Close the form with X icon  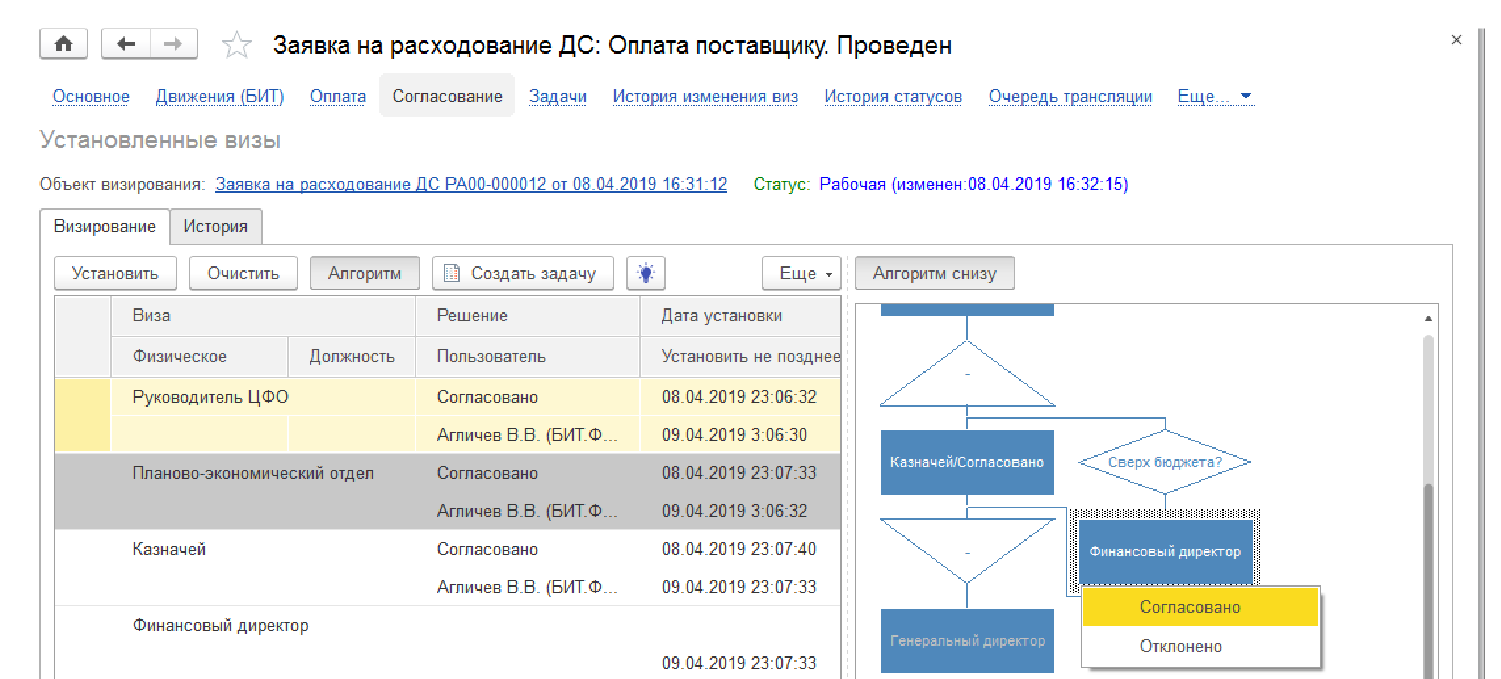tap(1456, 39)
